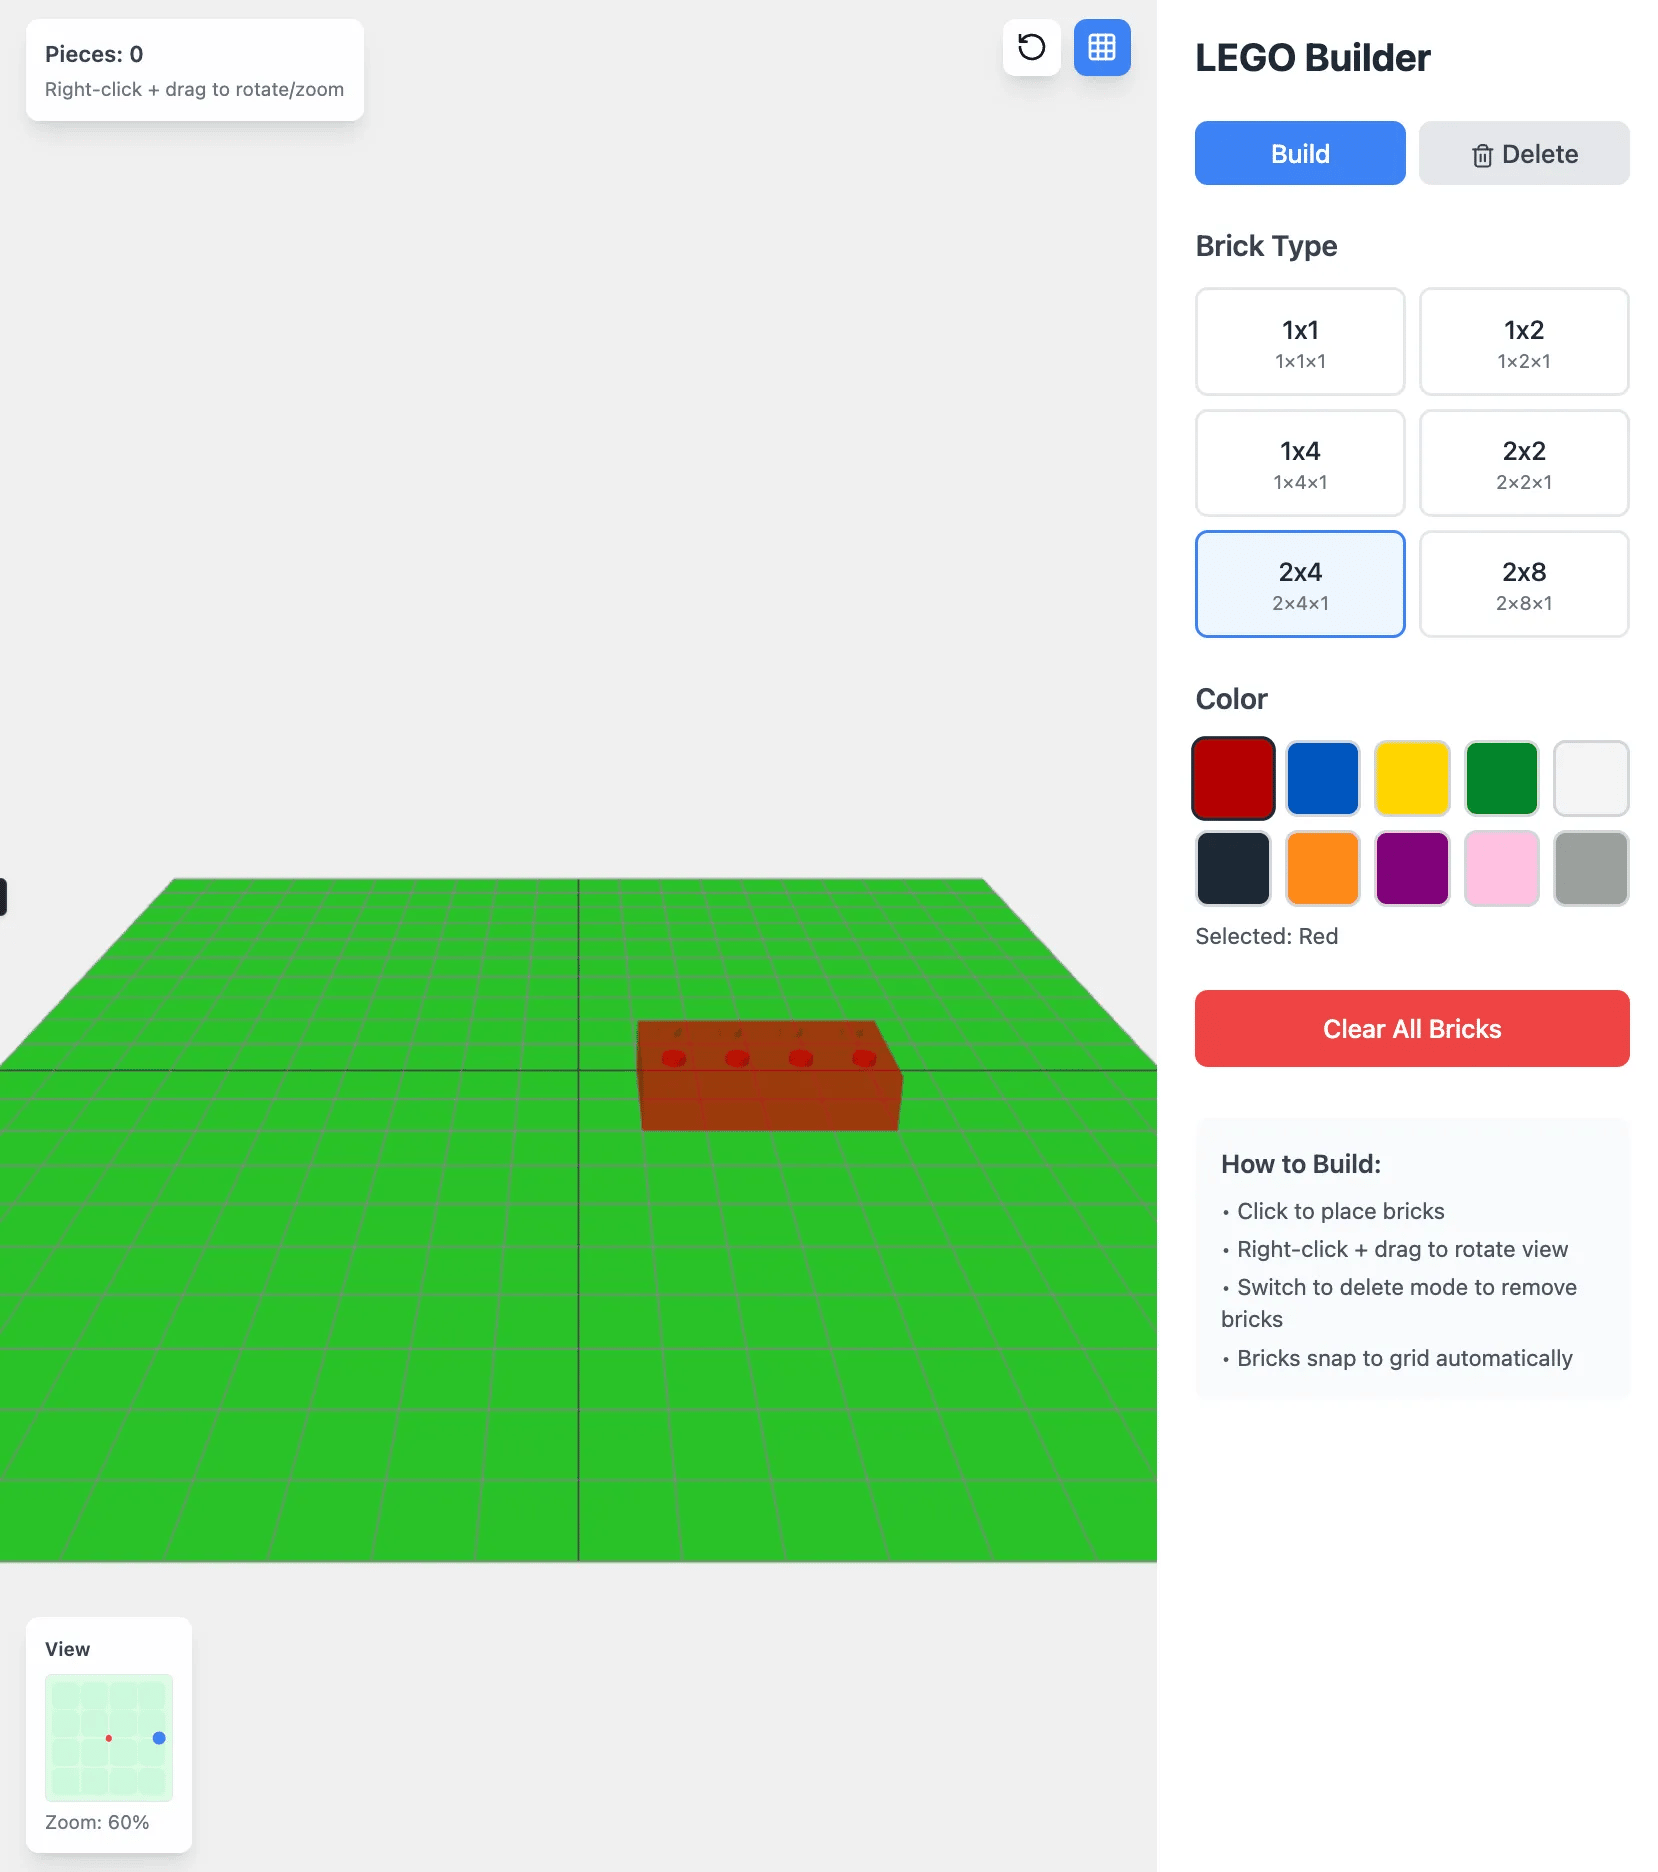Click the reset view circular arrow icon
The image size is (1658, 1872).
(x=1031, y=47)
